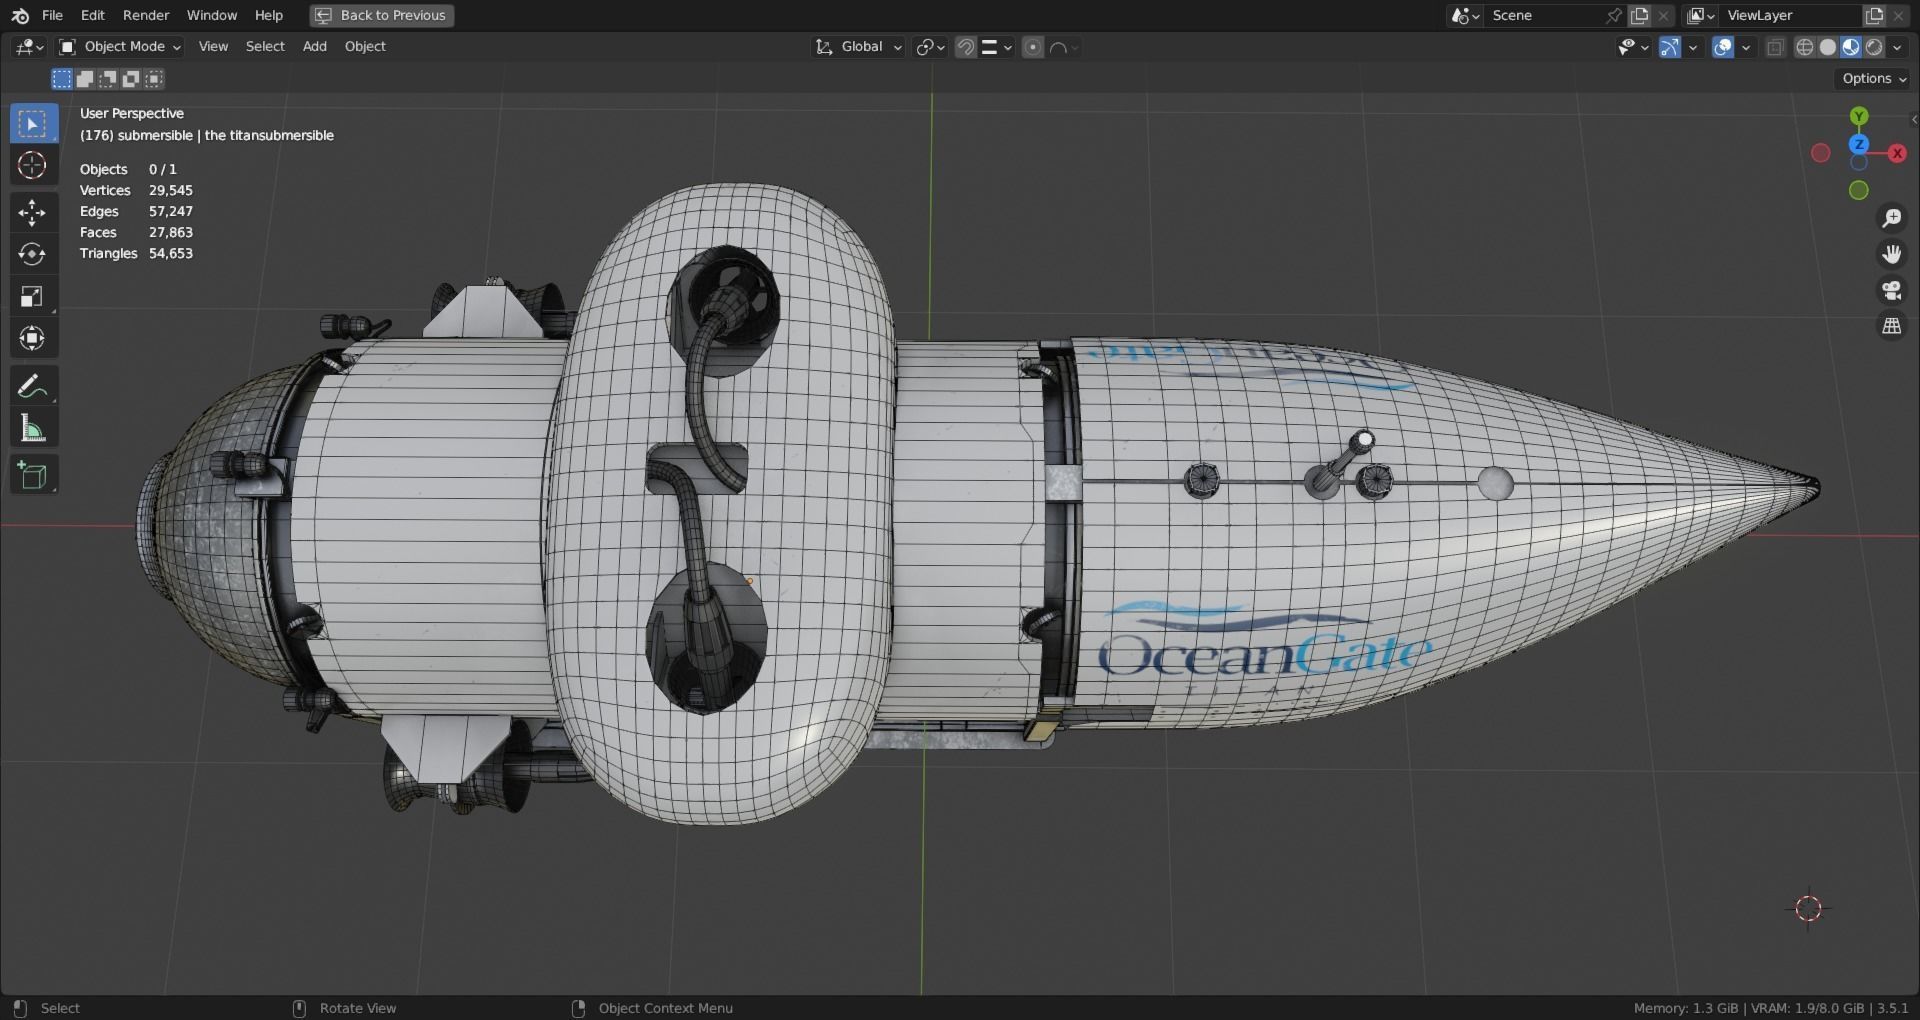
Task: Open Global transform orientation dropdown
Action: (859, 47)
